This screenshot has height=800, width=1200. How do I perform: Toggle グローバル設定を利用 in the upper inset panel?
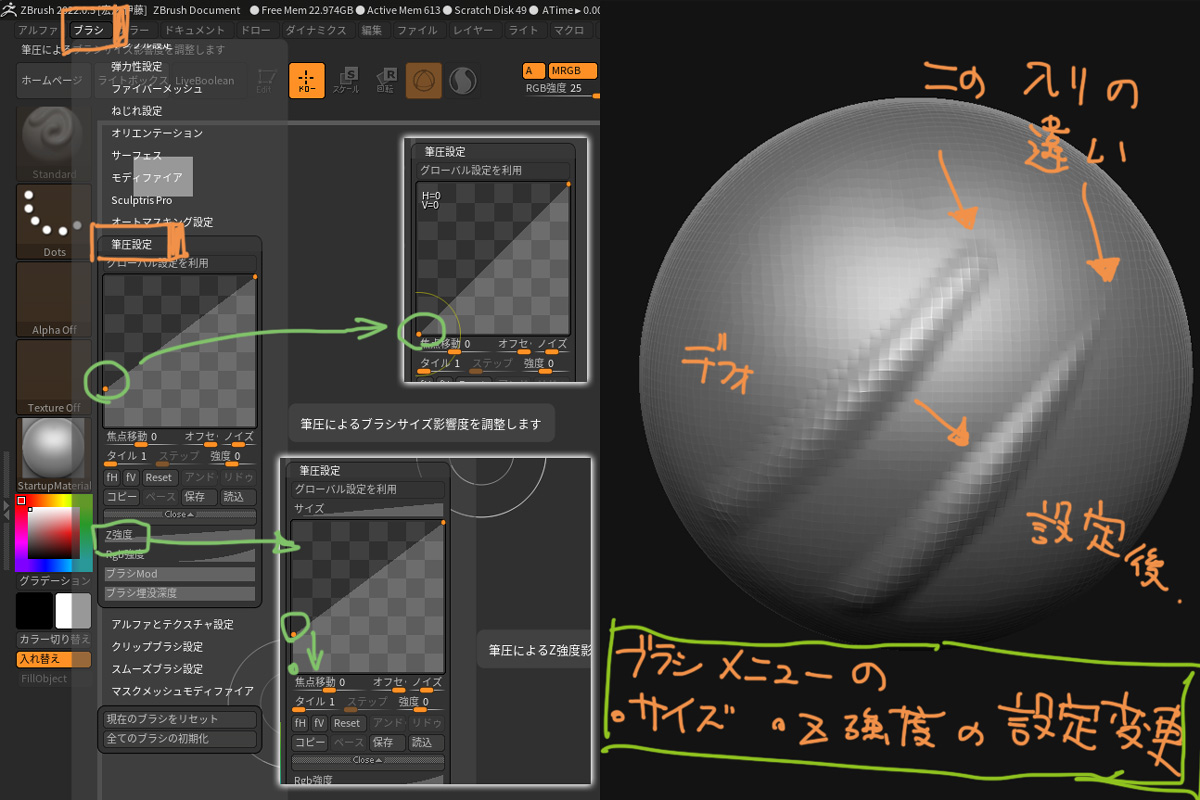click(493, 171)
